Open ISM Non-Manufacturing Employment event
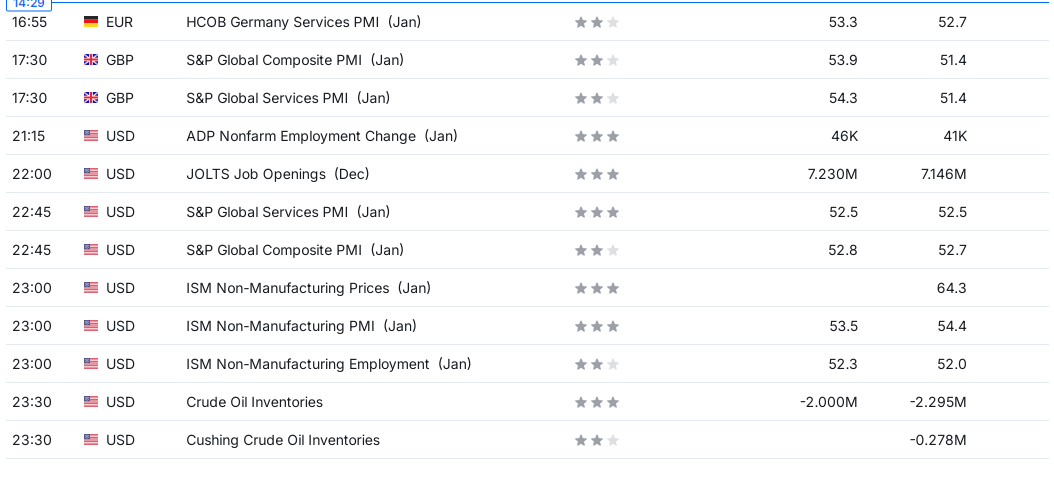Screen dimensions: 1054x477 pyautogui.click(x=329, y=364)
